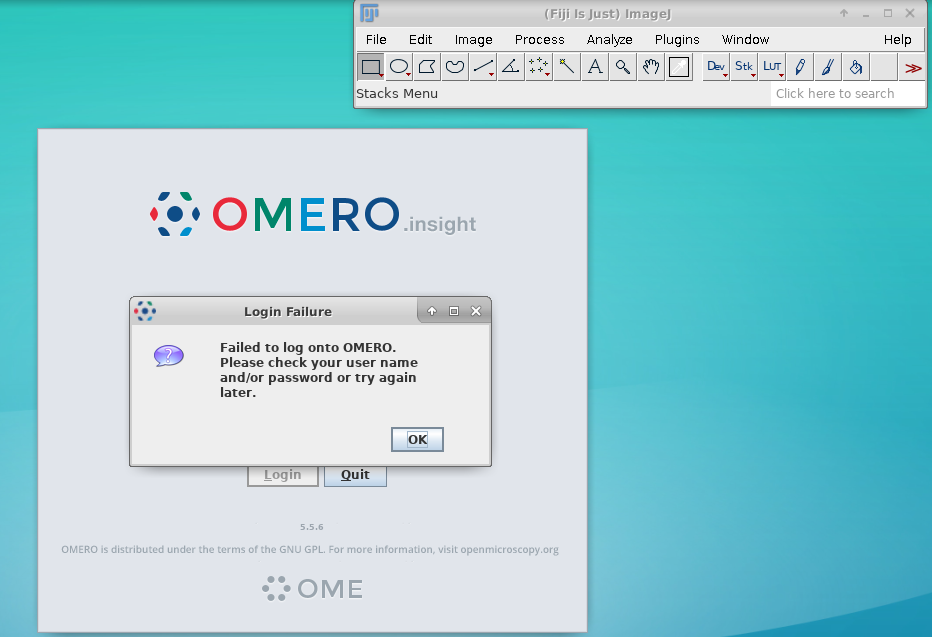932x637 pixels.
Task: Click the Fiji search field
Action: click(845, 93)
